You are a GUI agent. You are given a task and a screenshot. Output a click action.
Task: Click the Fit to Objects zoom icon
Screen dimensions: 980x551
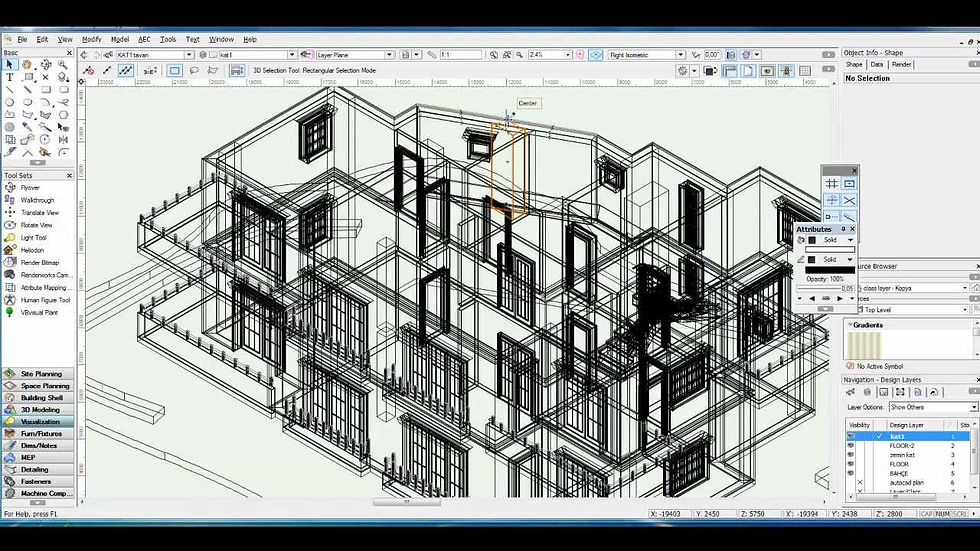[507, 55]
